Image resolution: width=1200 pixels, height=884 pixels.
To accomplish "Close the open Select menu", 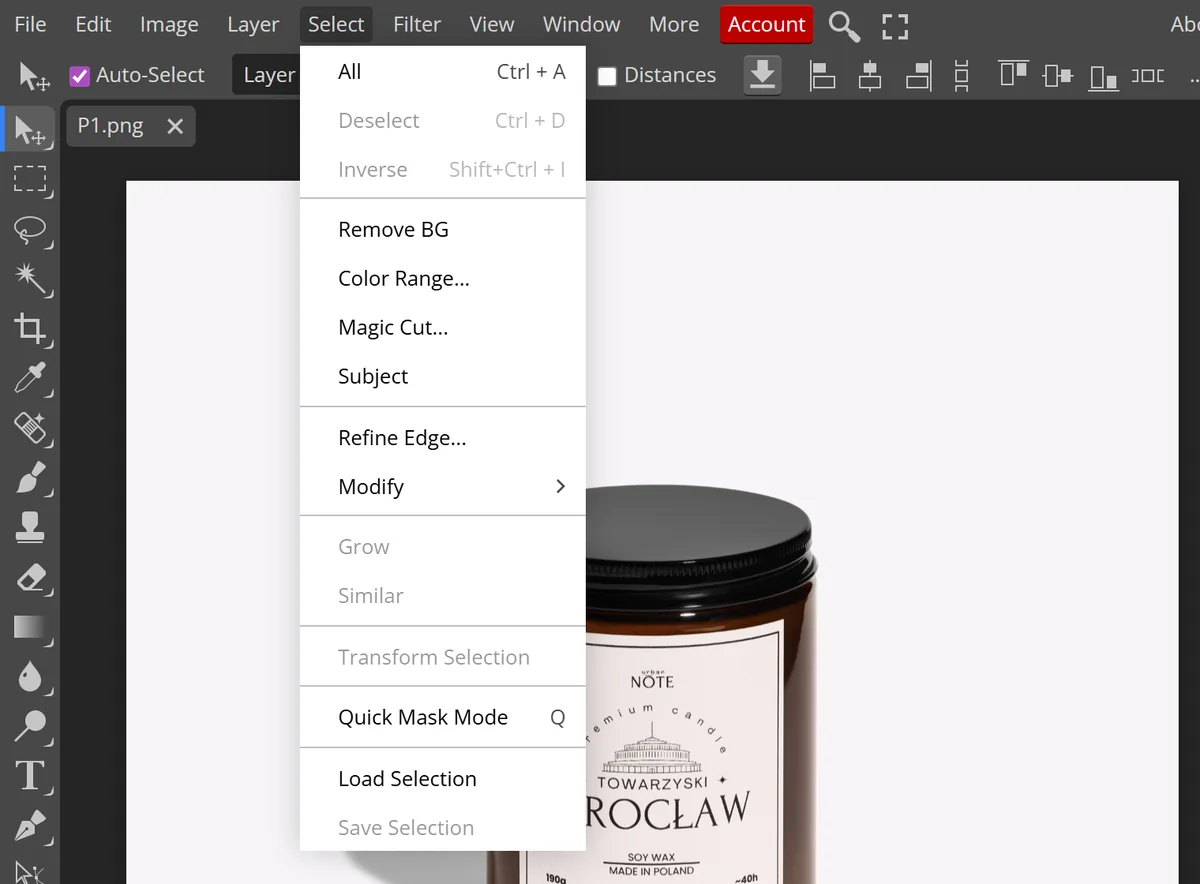I will coord(336,24).
